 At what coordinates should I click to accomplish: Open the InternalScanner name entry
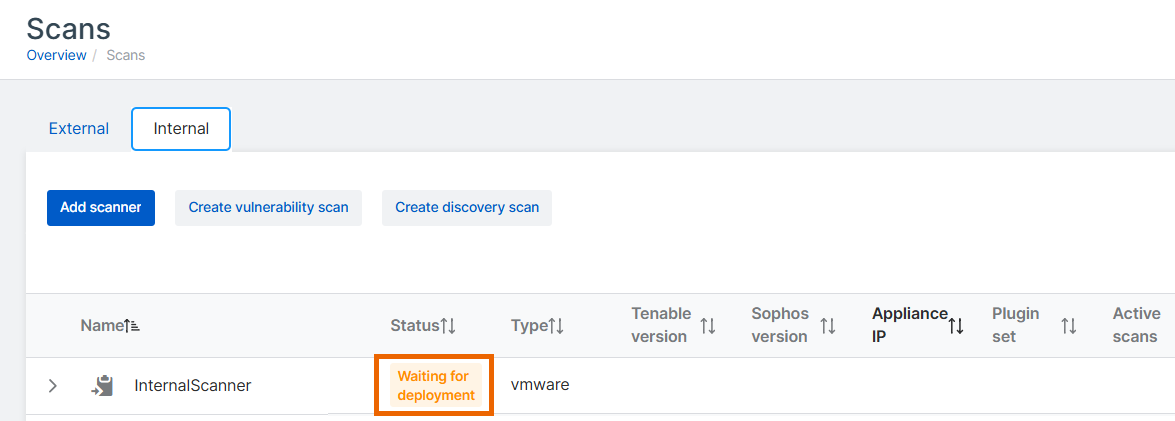pos(193,385)
